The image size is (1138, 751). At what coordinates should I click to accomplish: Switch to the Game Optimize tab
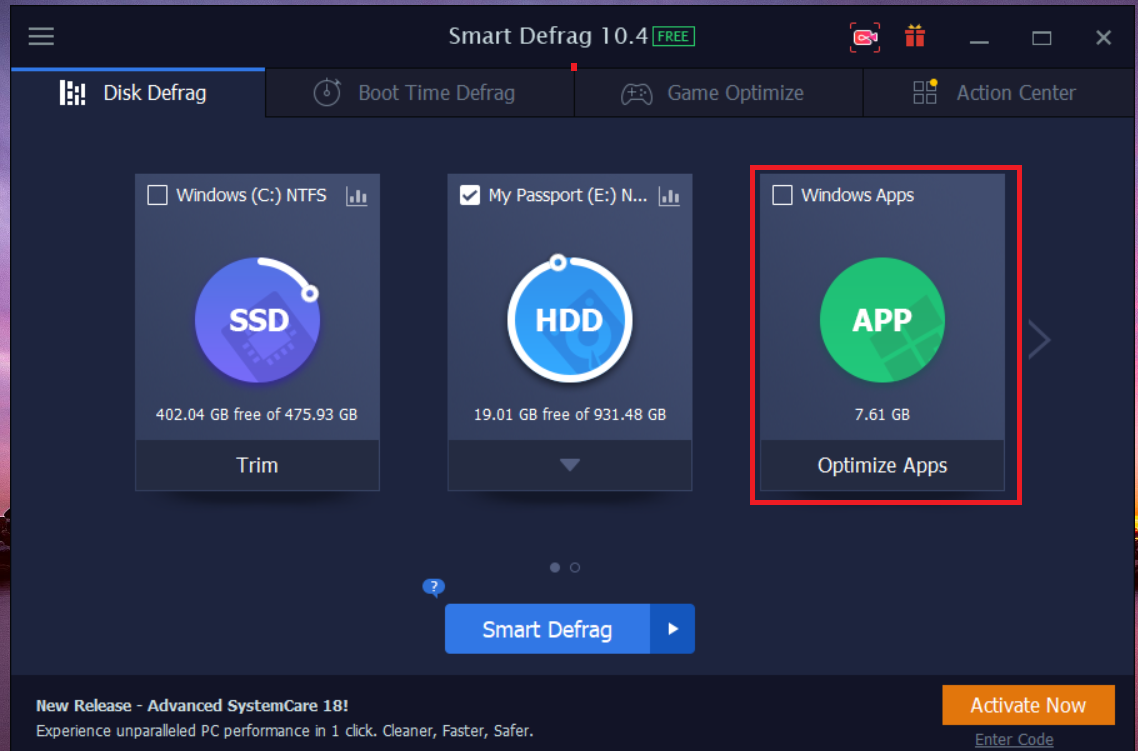pos(719,93)
